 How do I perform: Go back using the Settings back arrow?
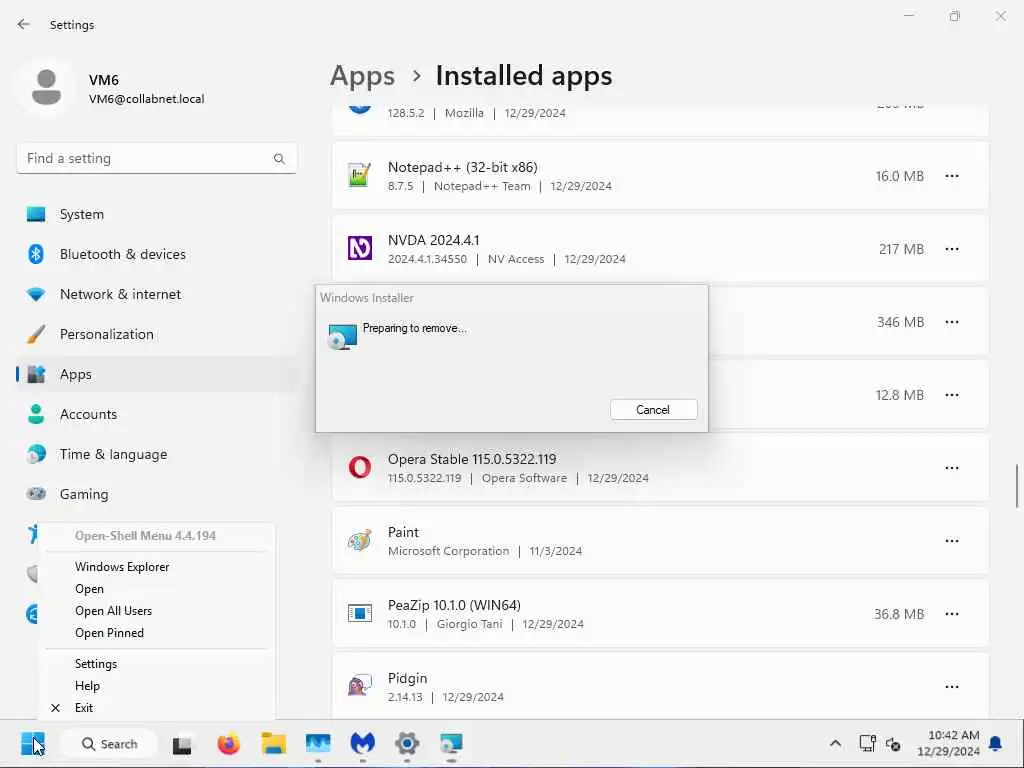tap(24, 24)
